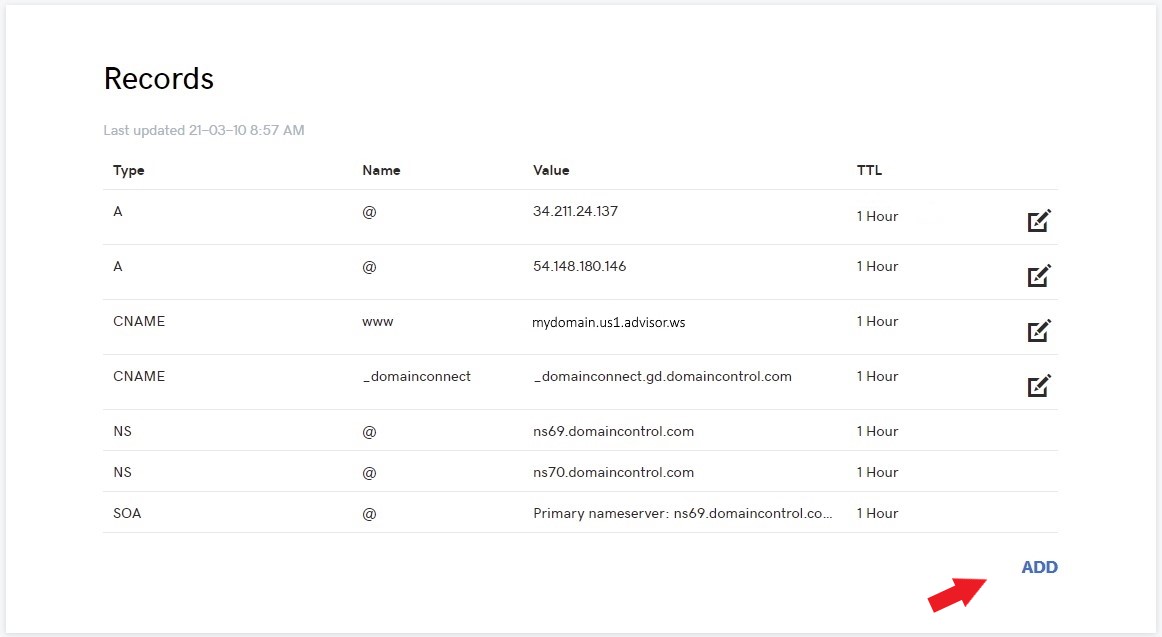
Task: Click the Name column header
Action: [x=381, y=170]
